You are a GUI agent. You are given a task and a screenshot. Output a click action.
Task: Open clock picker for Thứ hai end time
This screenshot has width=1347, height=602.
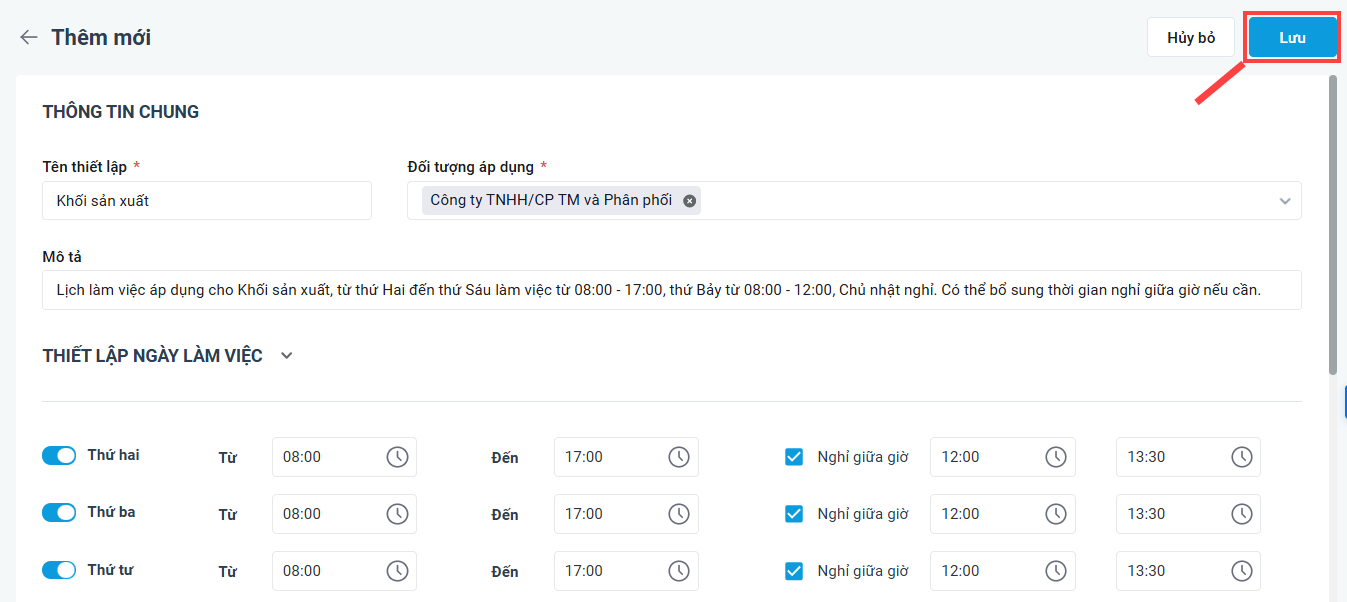click(x=679, y=457)
